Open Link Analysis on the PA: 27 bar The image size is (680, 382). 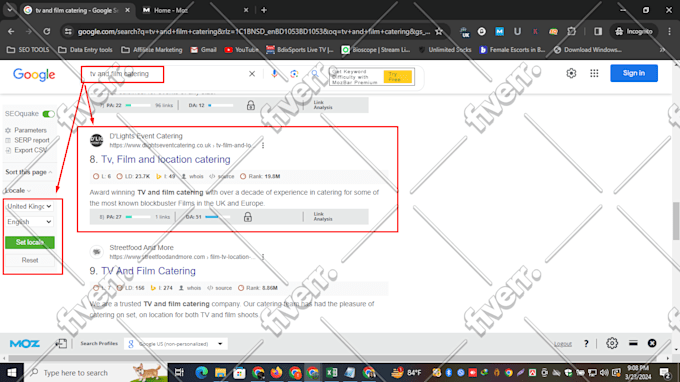click(323, 217)
